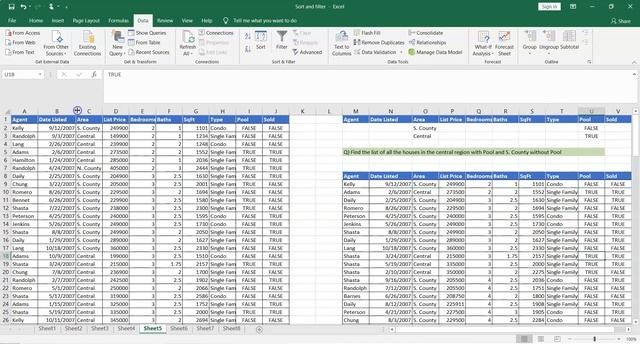Click Subtotal in Outline group
This screenshot has width=640, height=360.
(x=569, y=41)
